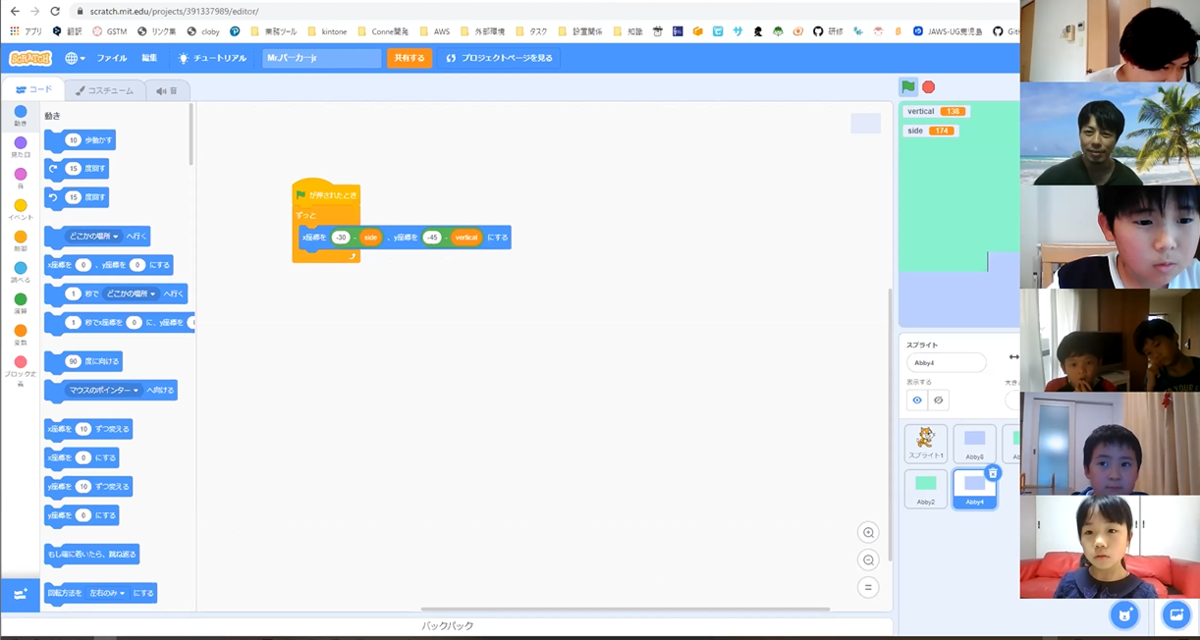Open the アプリ apps grid bookmark

(x=26, y=31)
